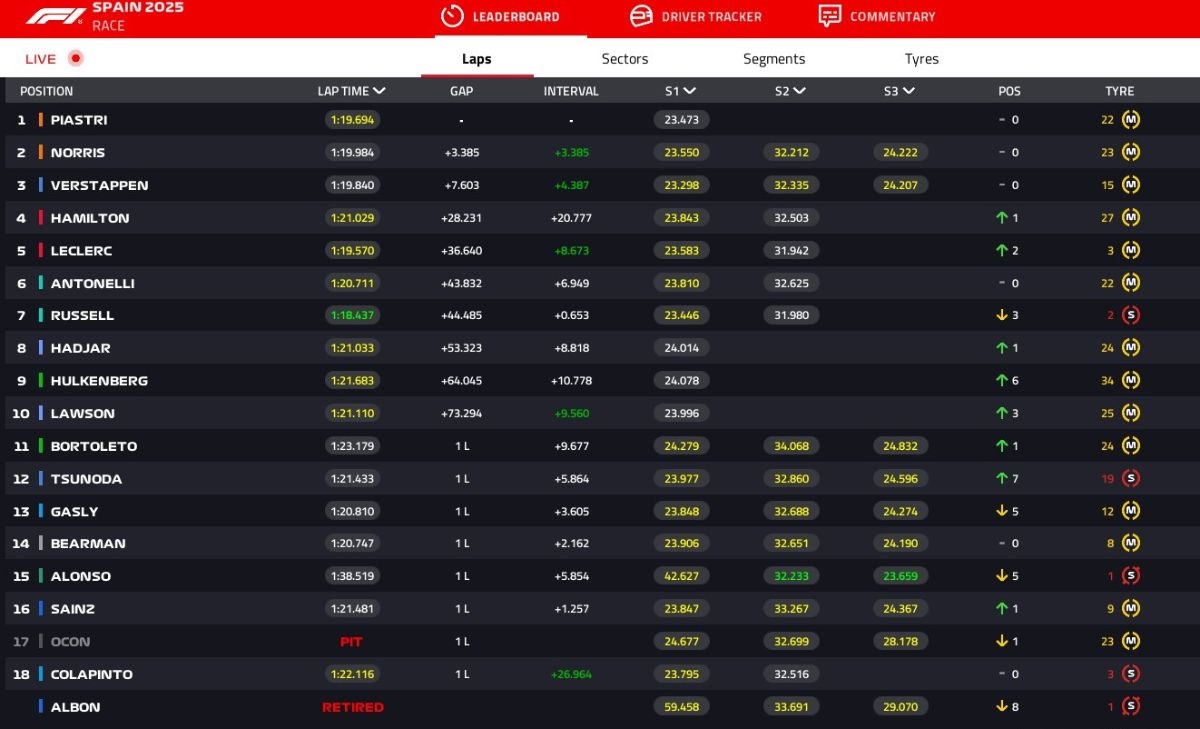Click Hulkenberg's green position-gain arrow
This screenshot has width=1200, height=729.
pyautogui.click(x=1001, y=381)
